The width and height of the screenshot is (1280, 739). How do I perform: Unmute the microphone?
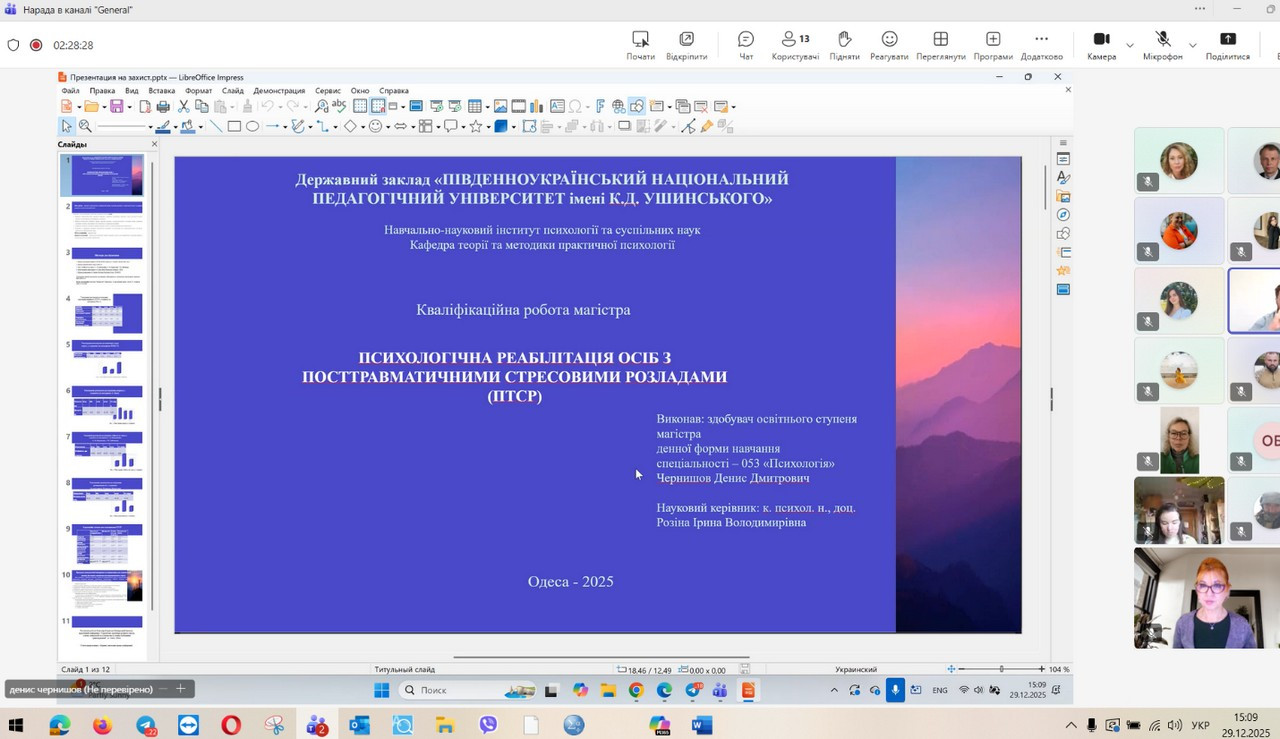(x=1162, y=44)
